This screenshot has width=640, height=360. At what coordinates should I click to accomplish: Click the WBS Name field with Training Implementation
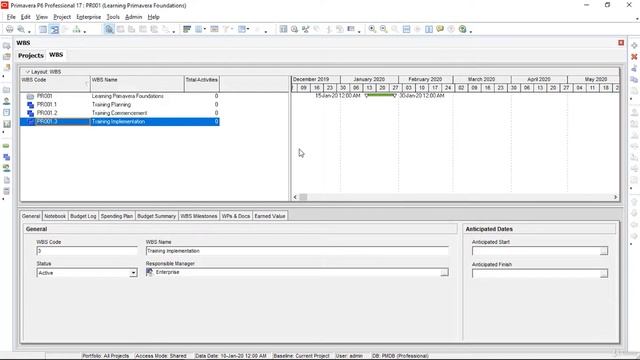[297, 251]
